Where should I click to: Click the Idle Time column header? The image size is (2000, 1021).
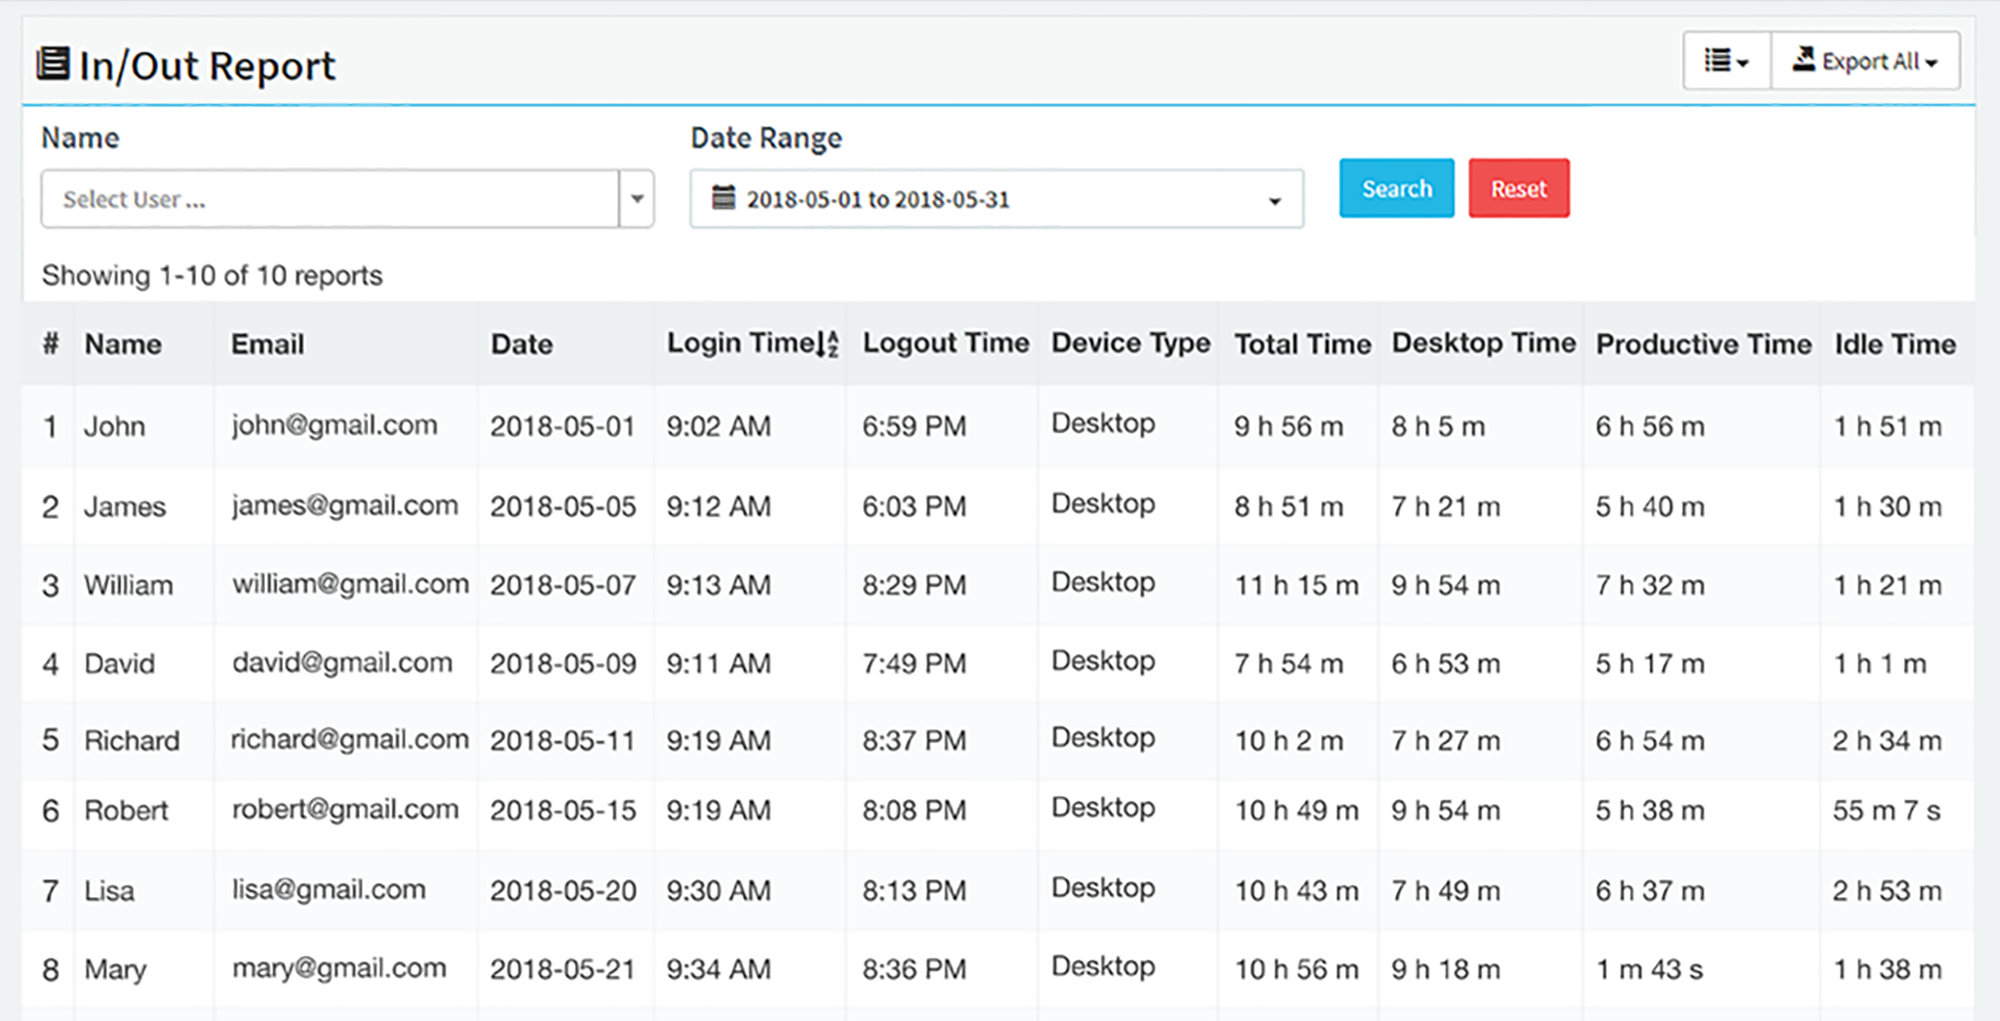1894,344
